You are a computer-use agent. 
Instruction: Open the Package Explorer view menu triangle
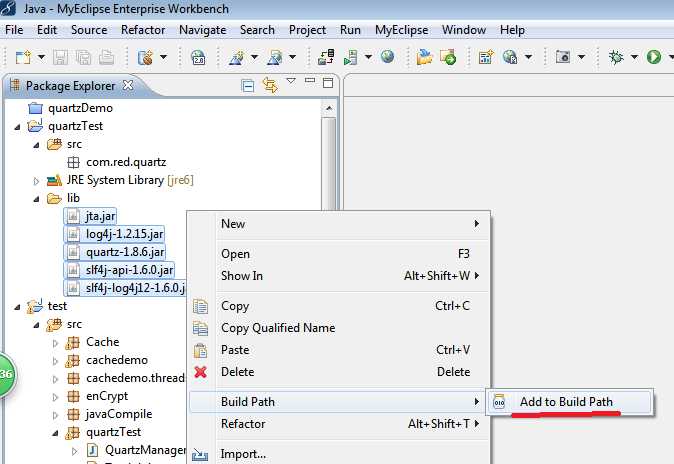(x=291, y=80)
